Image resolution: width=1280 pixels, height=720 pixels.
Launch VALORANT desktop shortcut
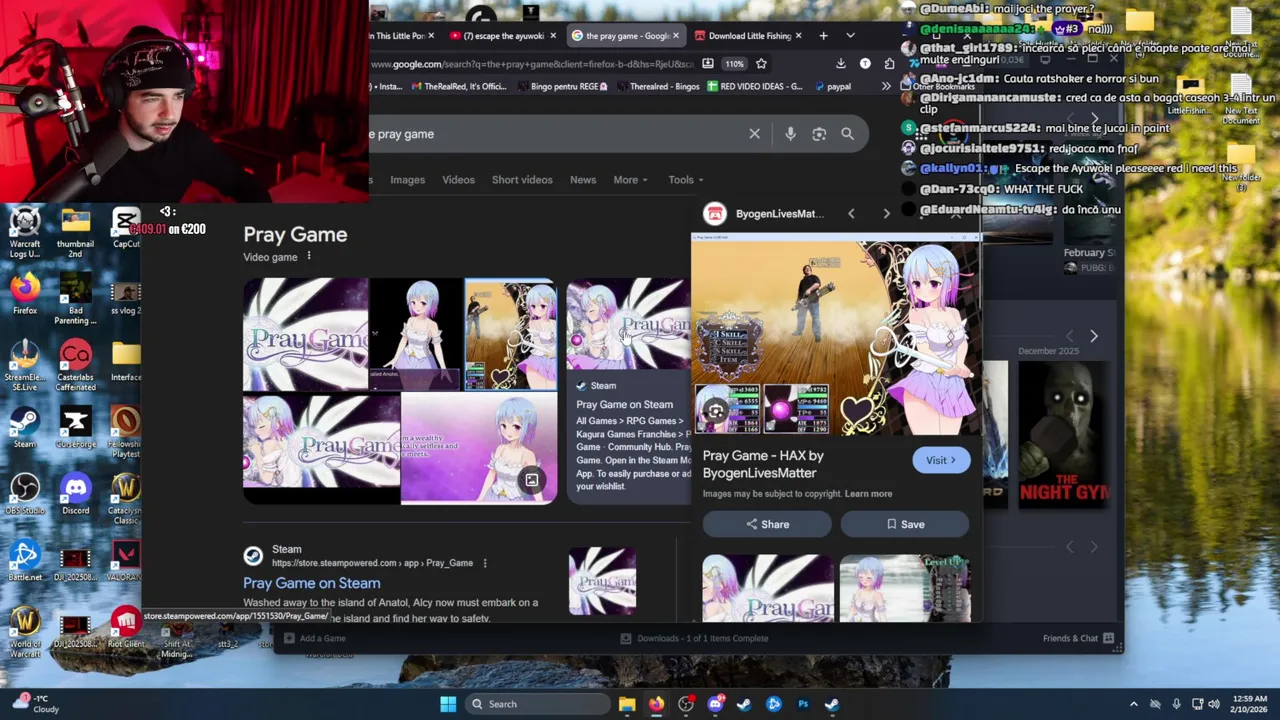point(125,561)
